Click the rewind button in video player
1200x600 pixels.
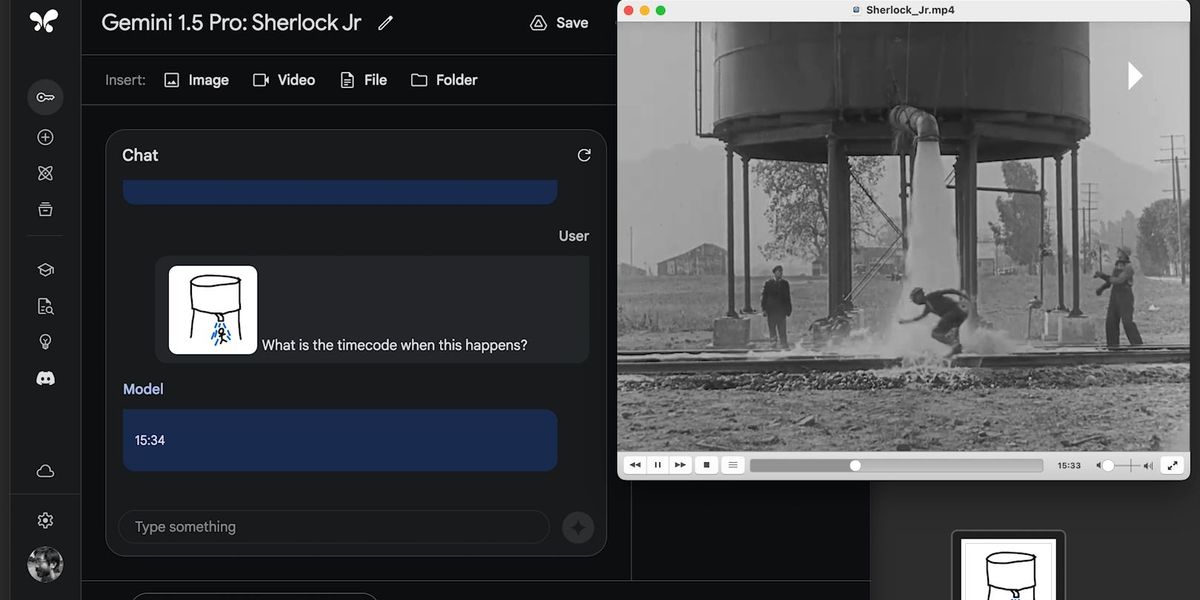635,465
